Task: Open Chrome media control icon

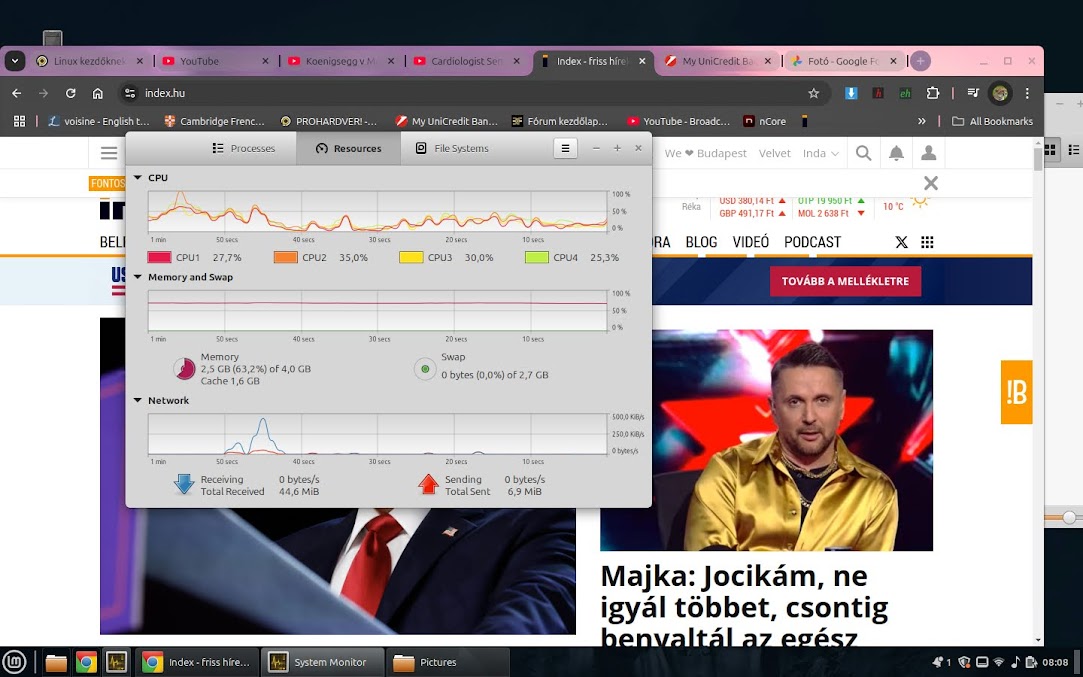Action: [973, 93]
